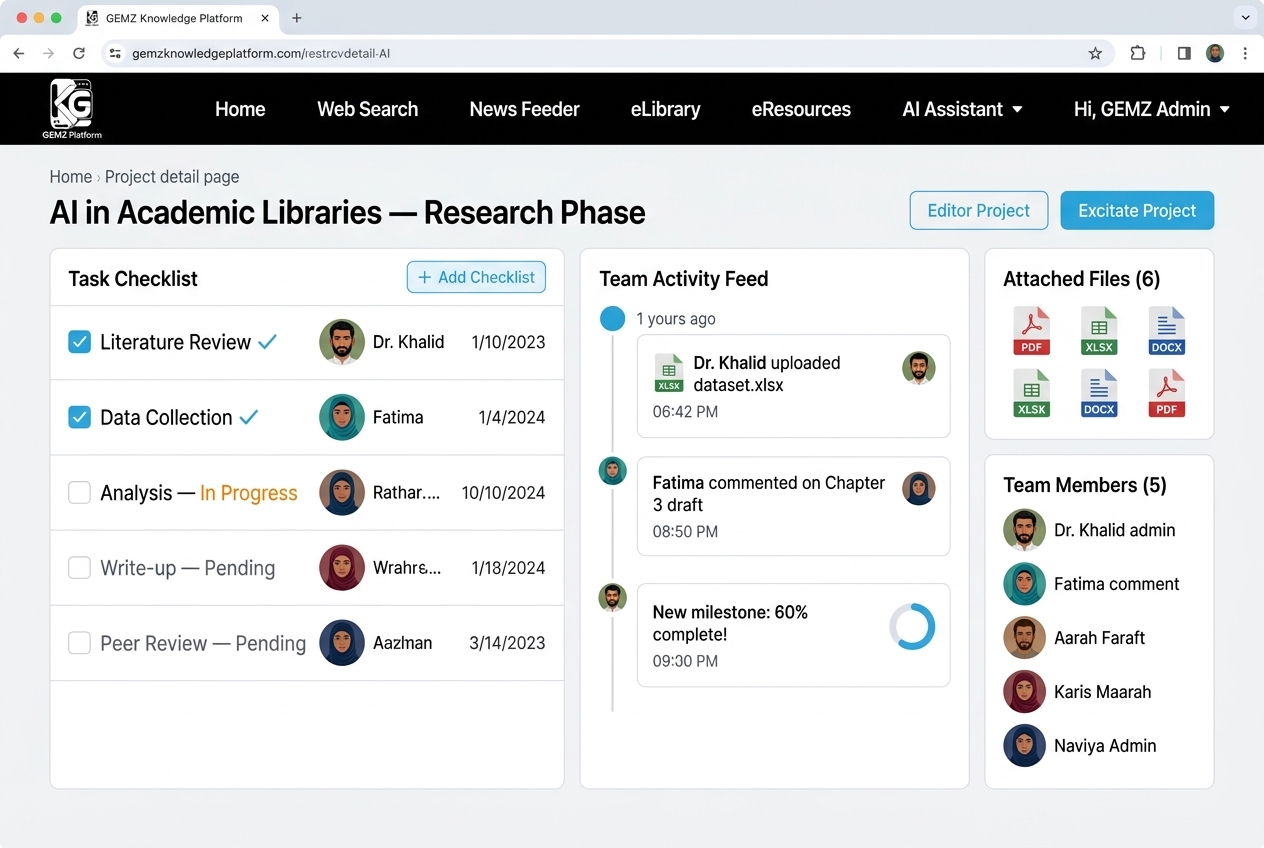Uncheck the Data Collection checkbox

79,417
